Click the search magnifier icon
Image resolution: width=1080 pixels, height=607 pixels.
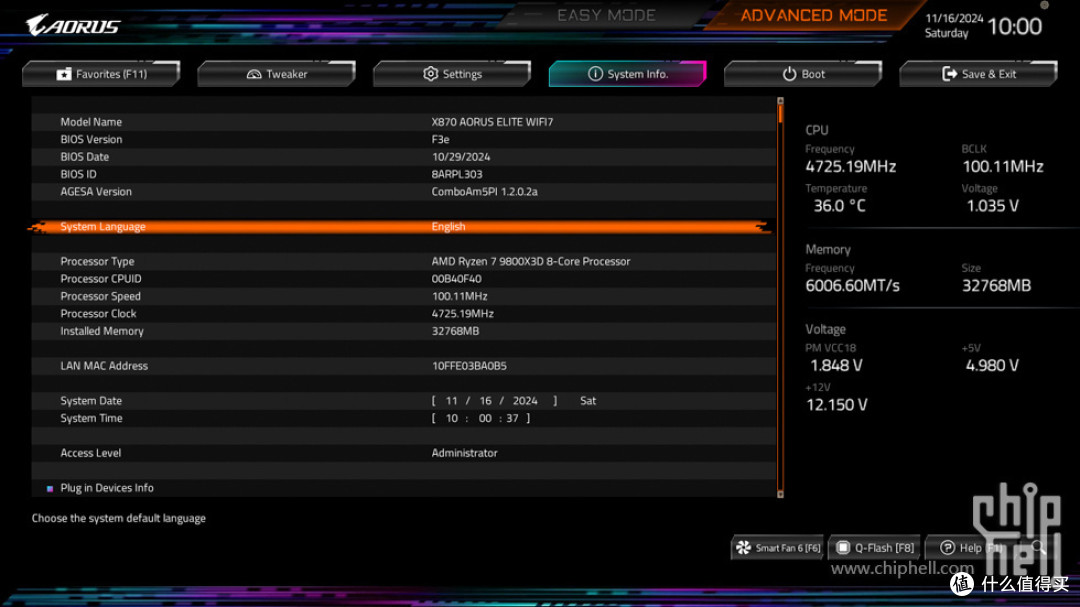[x=1038, y=548]
